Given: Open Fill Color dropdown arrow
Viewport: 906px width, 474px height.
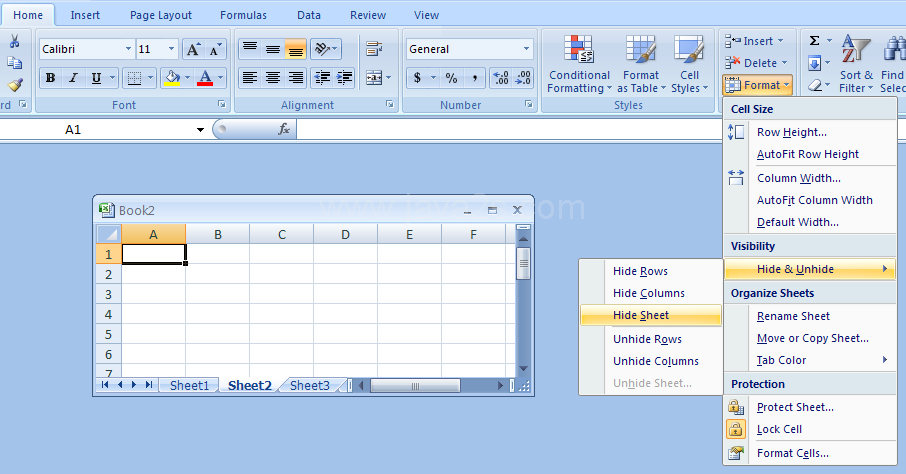Looking at the screenshot, I should [x=187, y=77].
